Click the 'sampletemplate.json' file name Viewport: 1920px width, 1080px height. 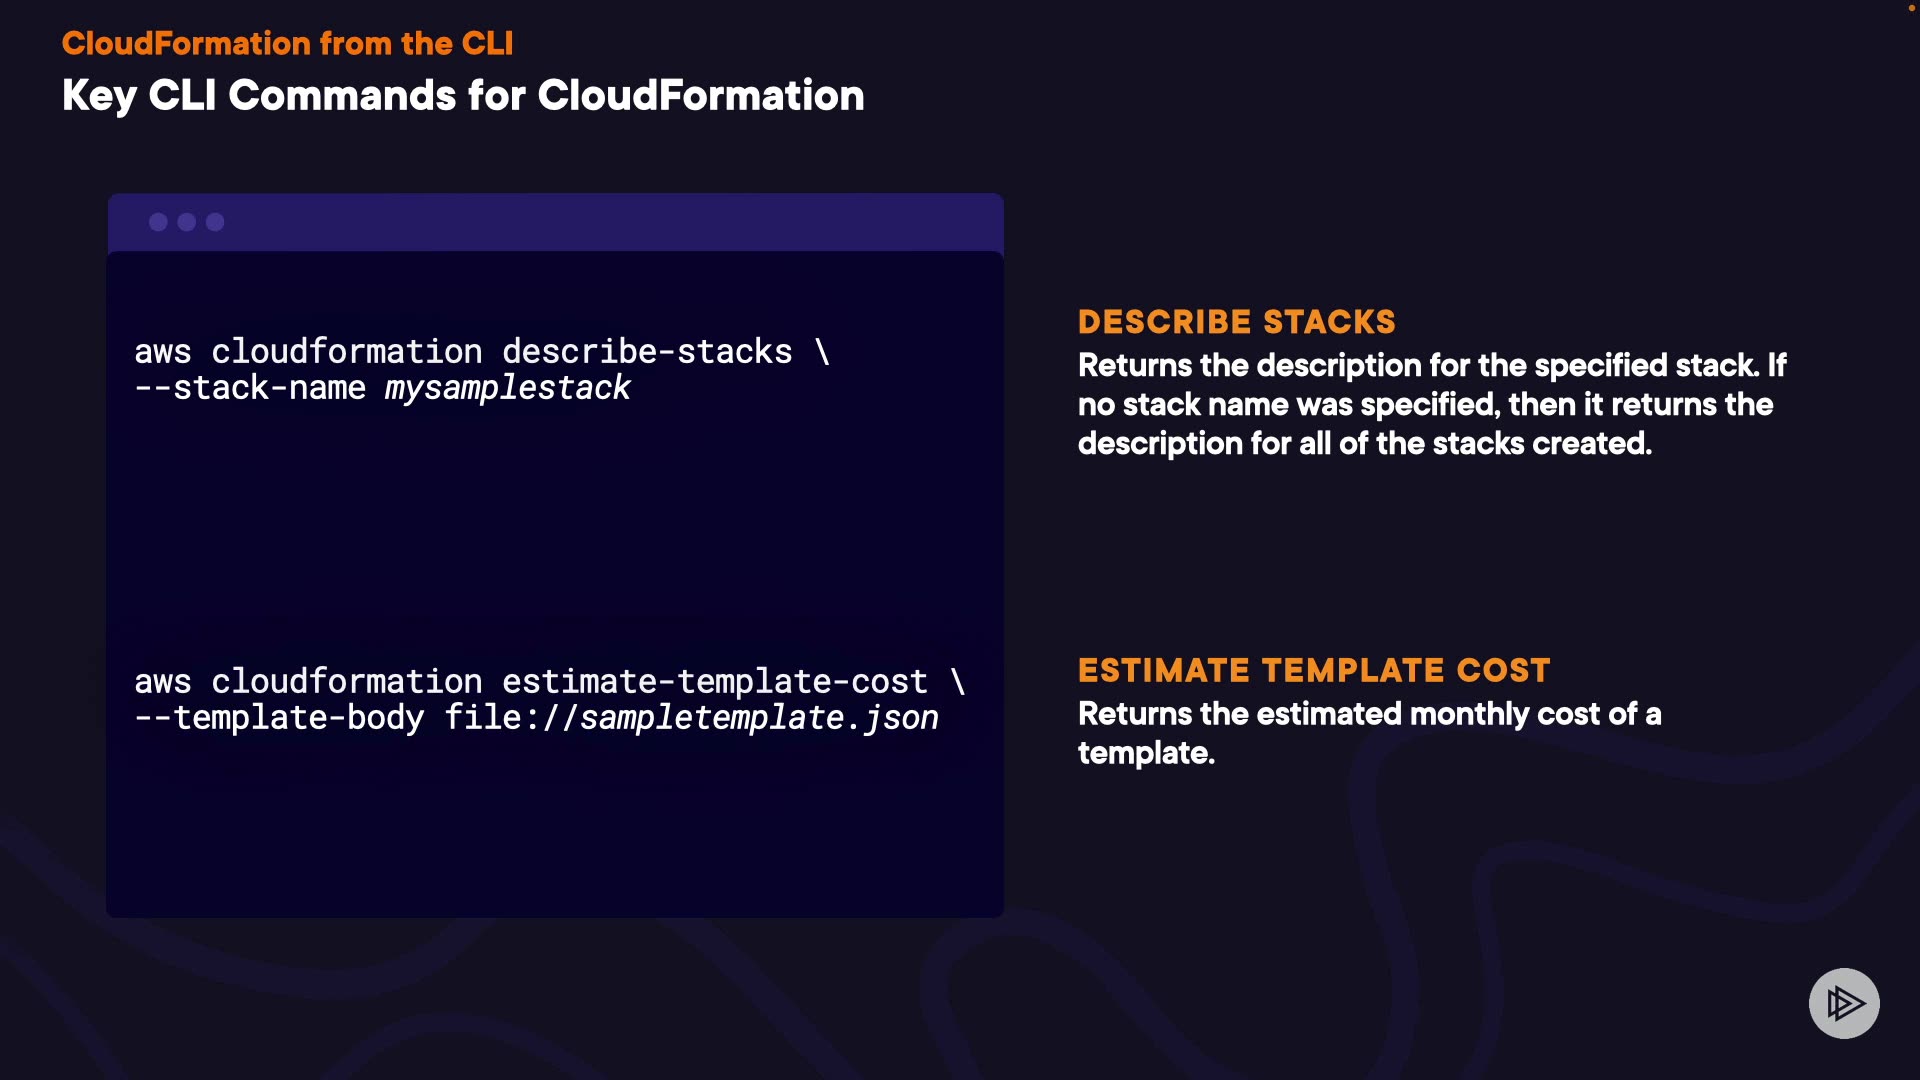(759, 718)
